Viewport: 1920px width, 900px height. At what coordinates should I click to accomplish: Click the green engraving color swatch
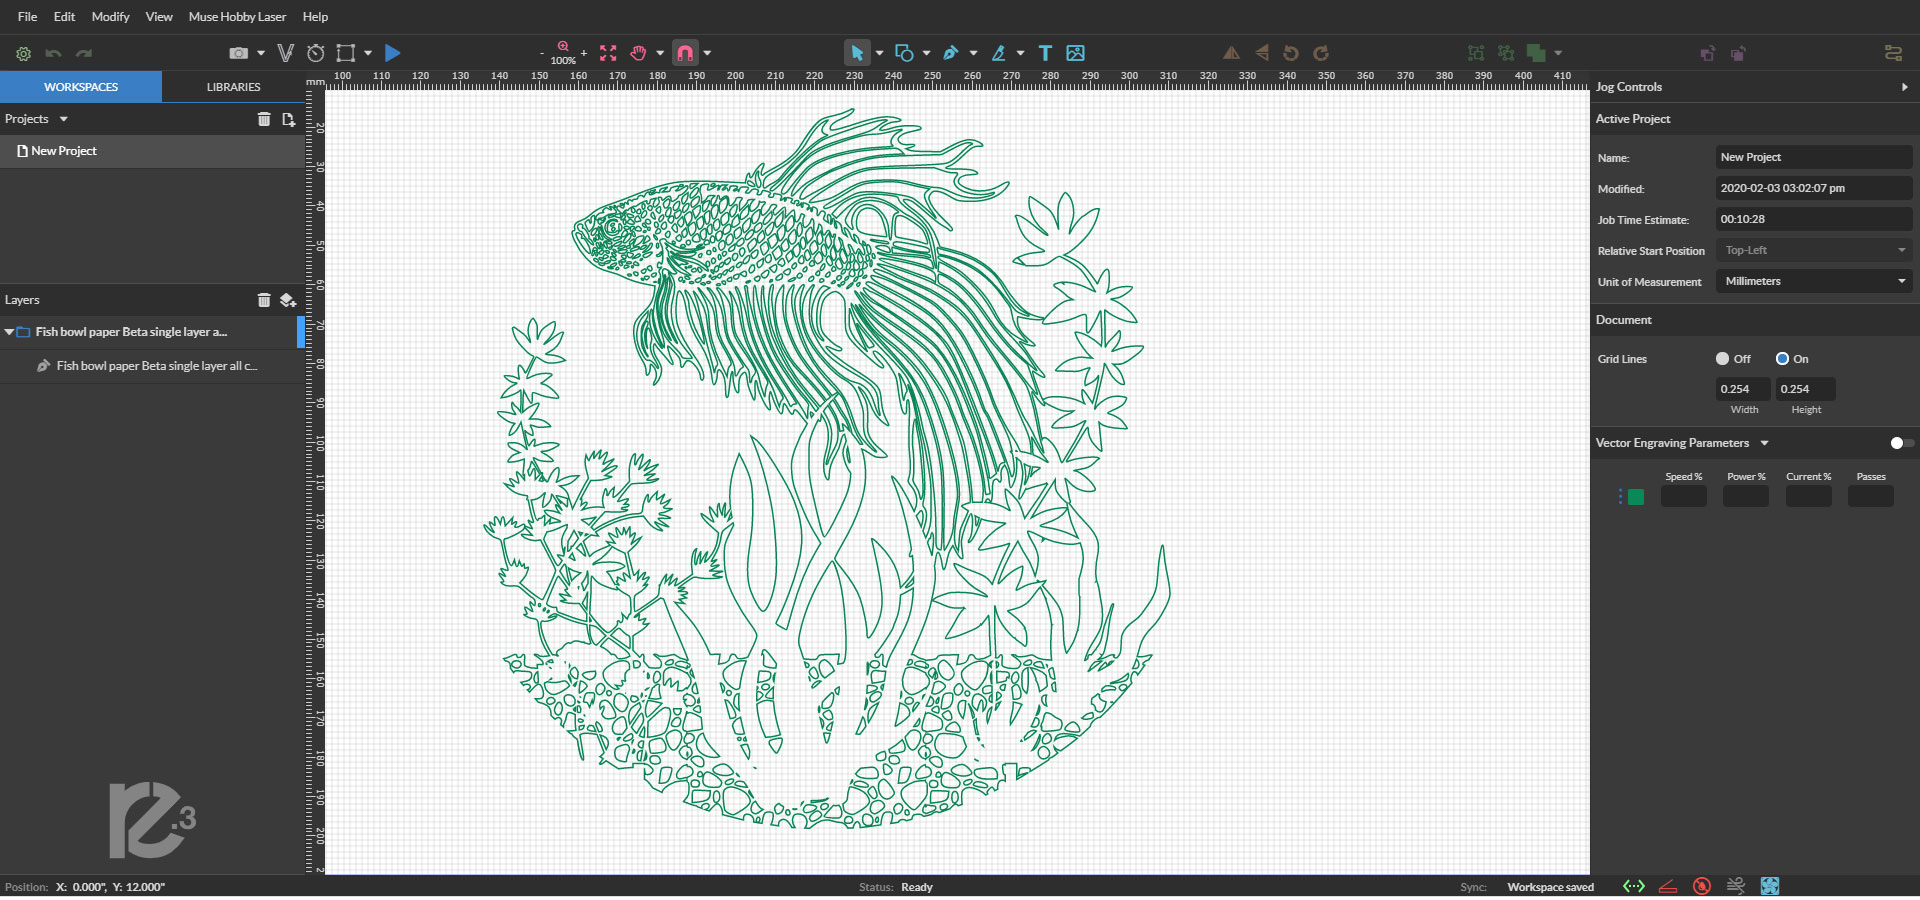pos(1636,497)
